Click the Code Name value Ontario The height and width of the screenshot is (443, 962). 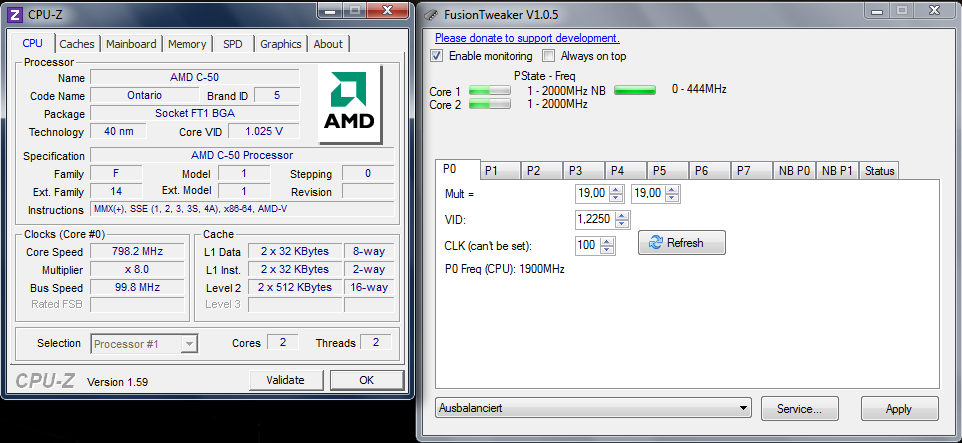point(144,95)
